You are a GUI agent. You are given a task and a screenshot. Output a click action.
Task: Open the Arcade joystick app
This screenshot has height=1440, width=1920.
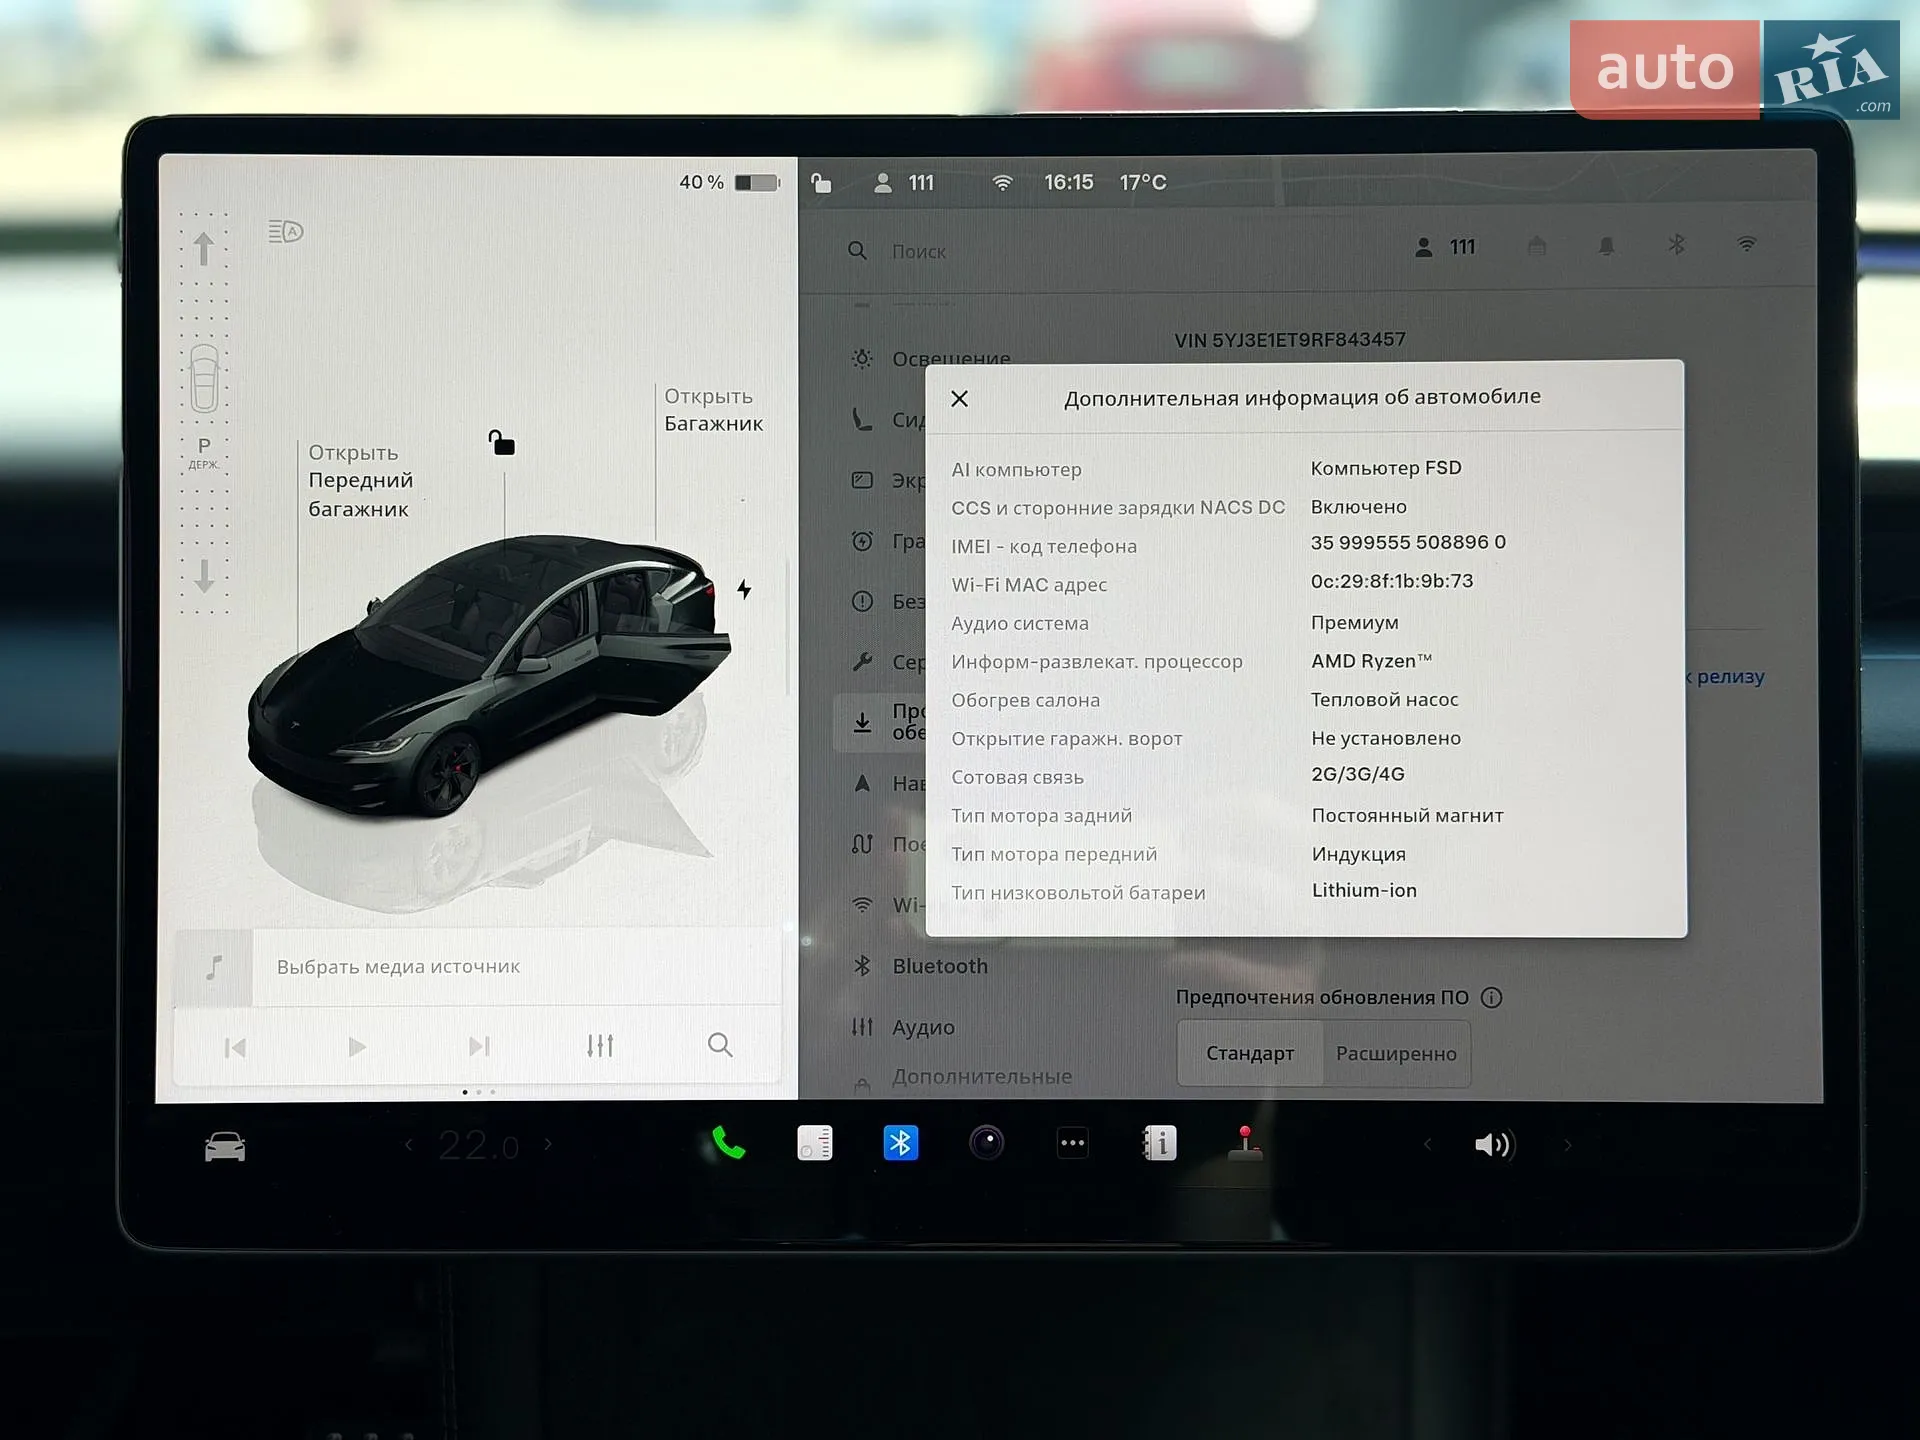pos(1245,1143)
